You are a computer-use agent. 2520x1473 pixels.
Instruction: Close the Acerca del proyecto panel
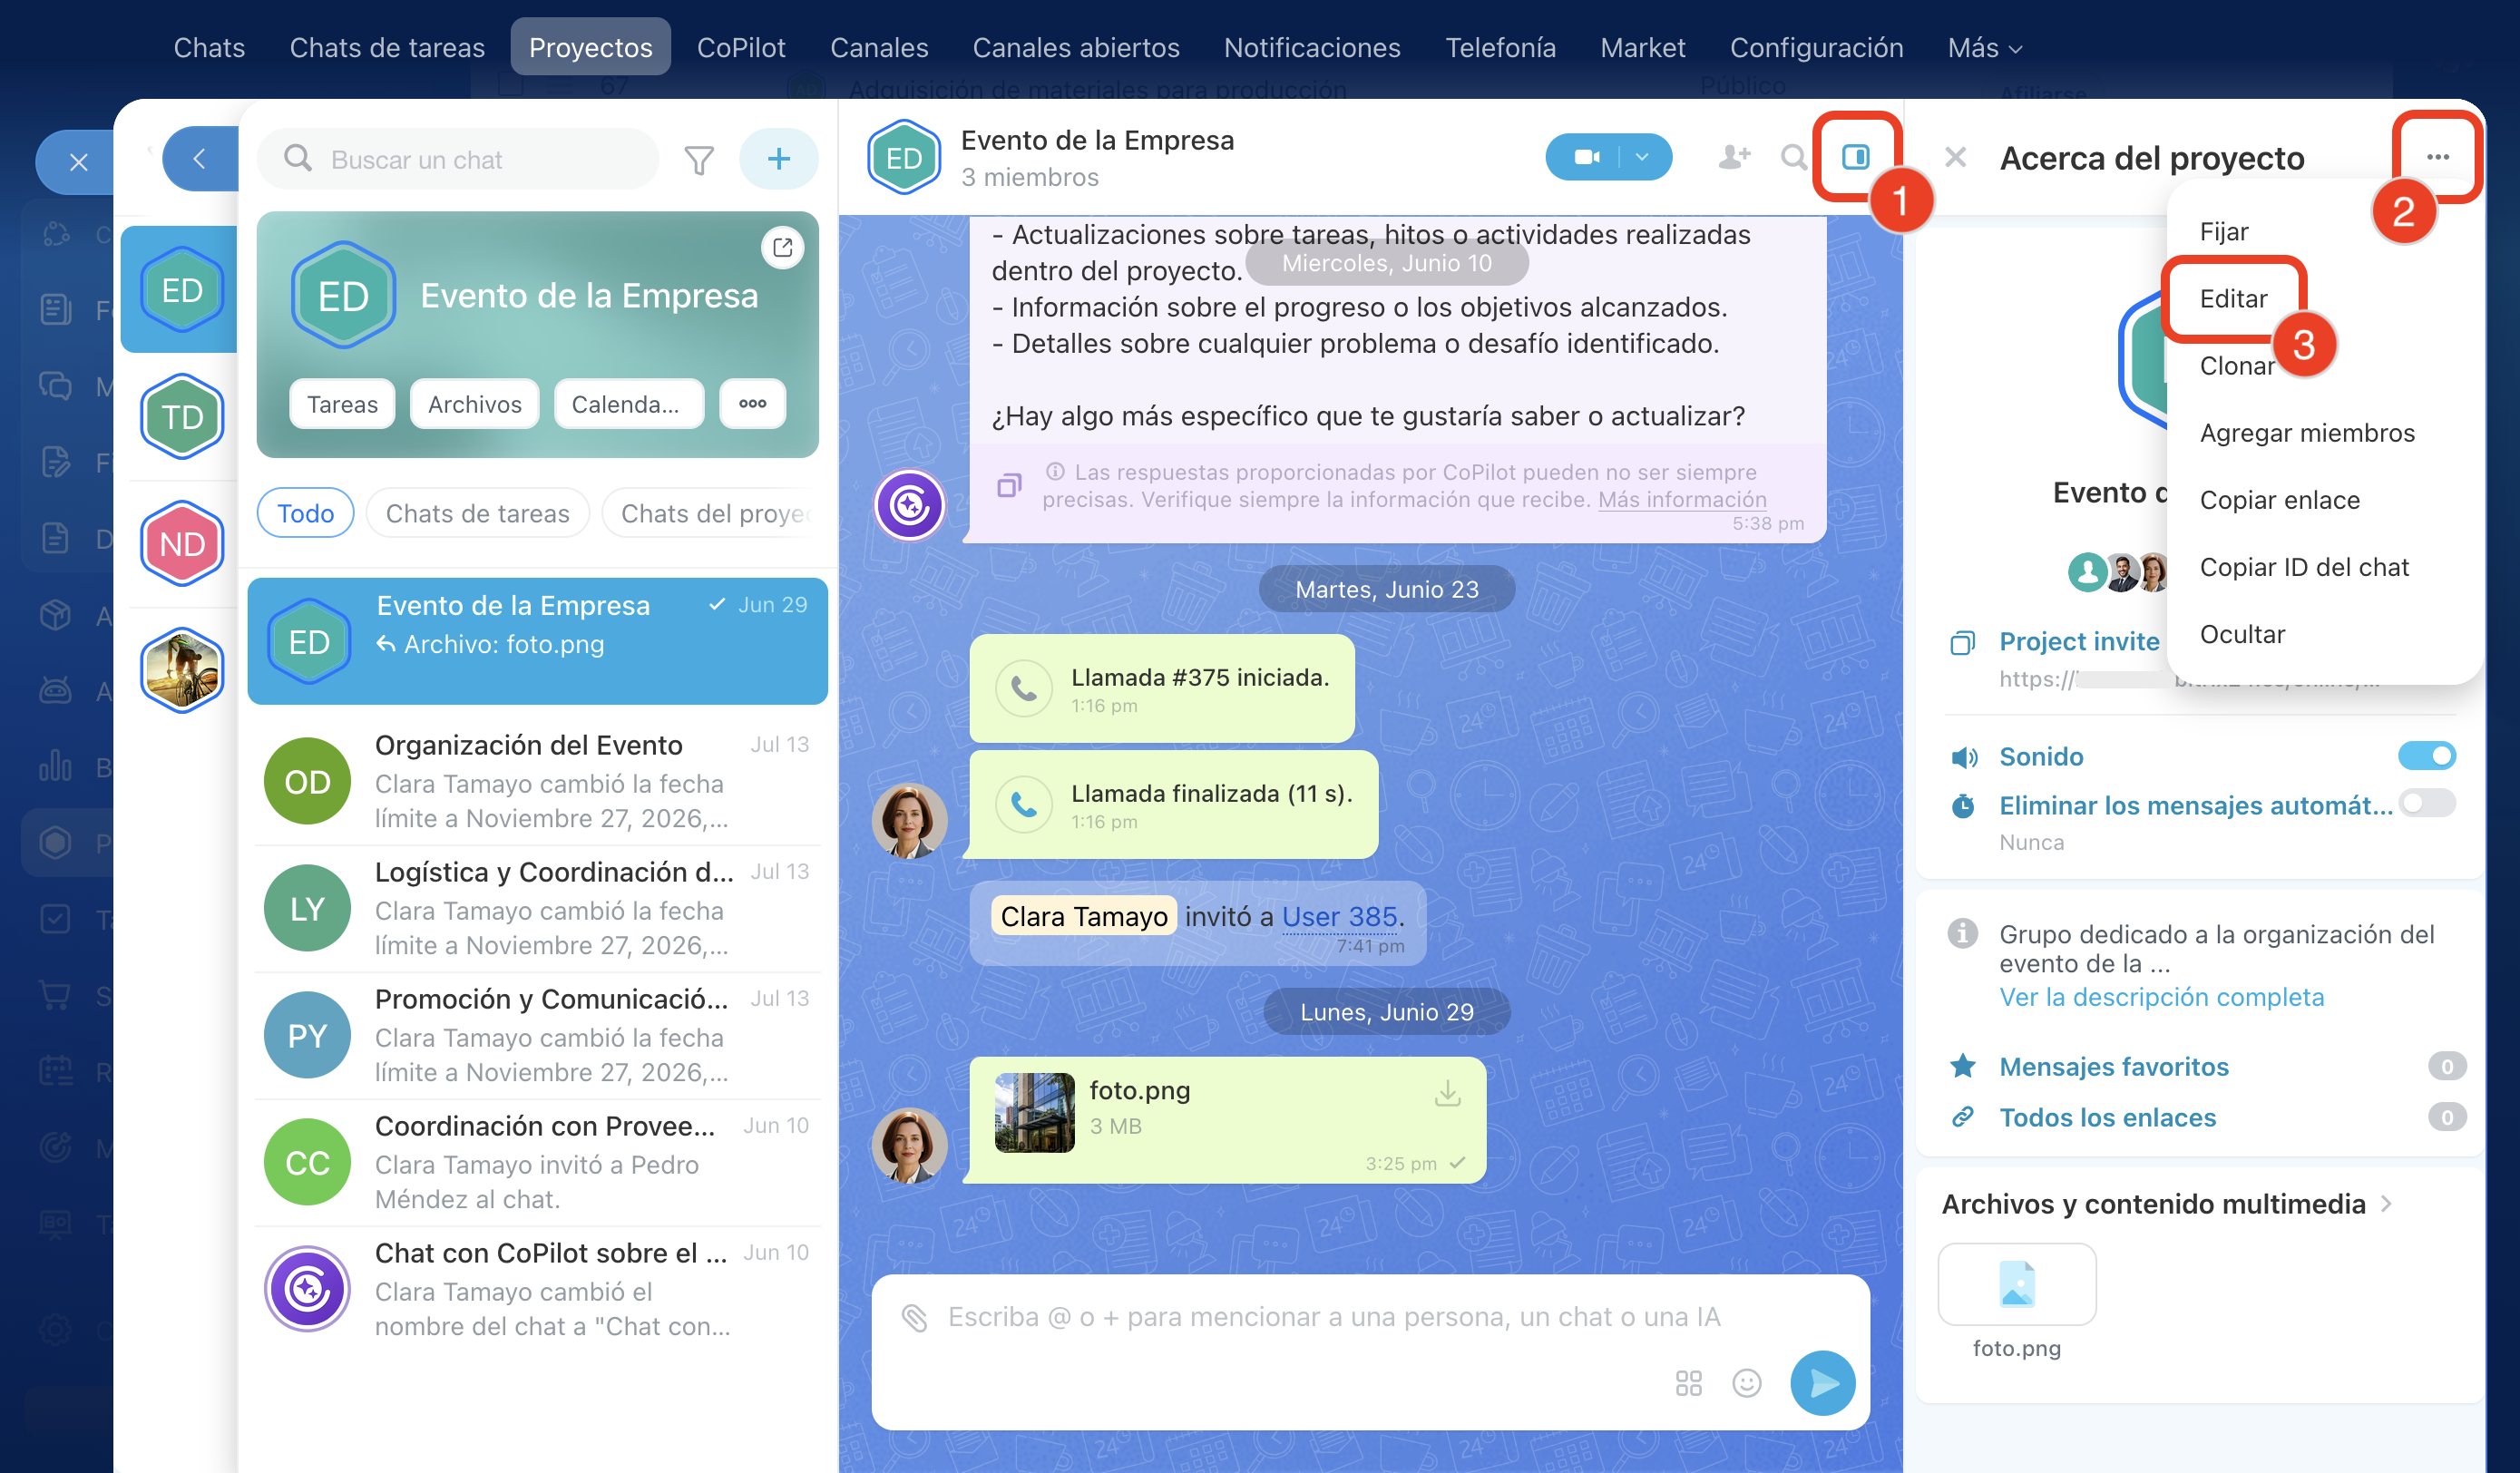[x=1956, y=157]
